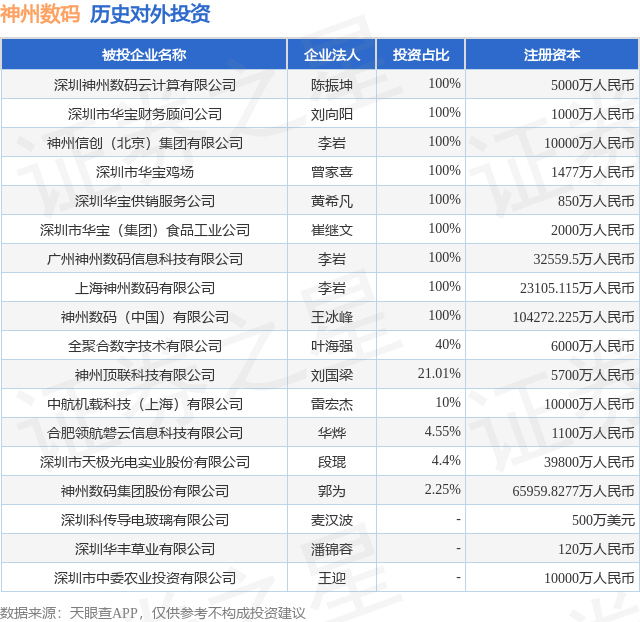Click the 5700万人民币 capital value
The height and width of the screenshot is (622, 640).
pos(593,375)
